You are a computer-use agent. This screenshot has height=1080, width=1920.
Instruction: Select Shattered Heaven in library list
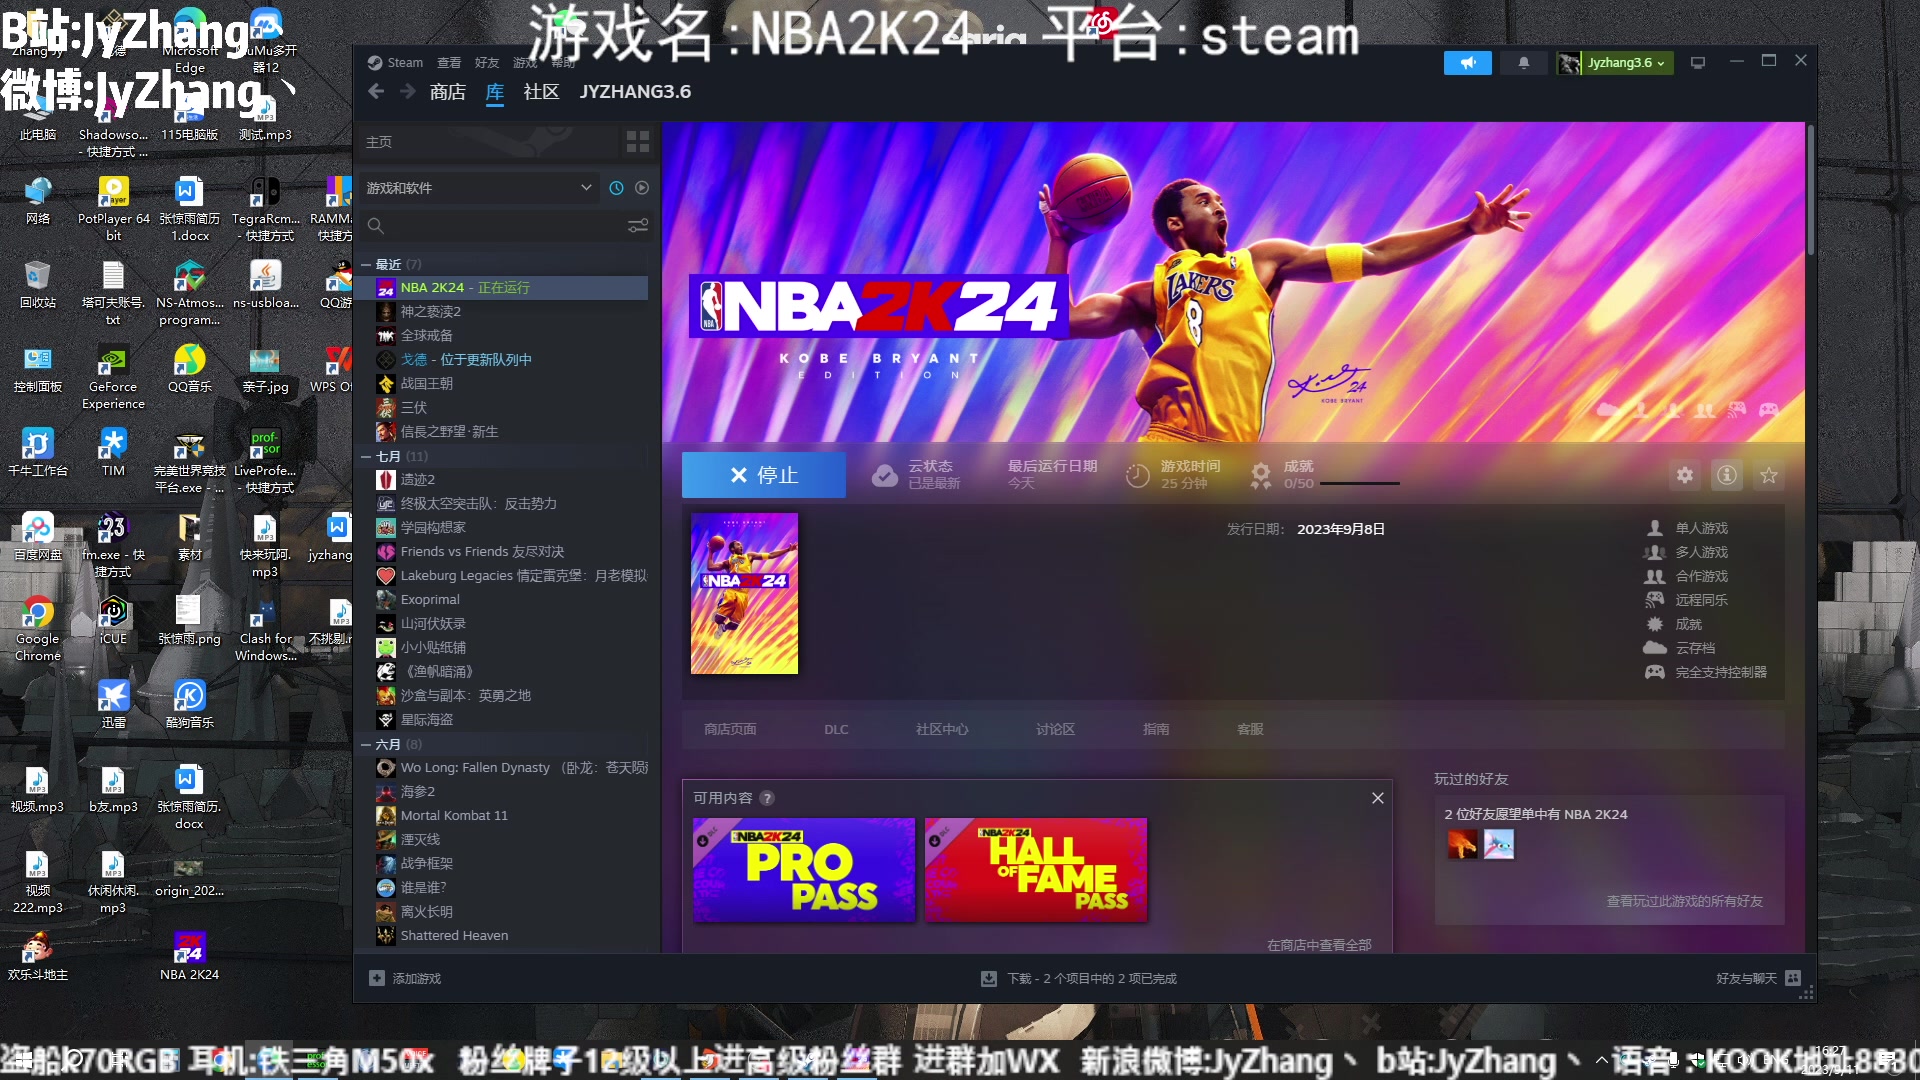pyautogui.click(x=510, y=936)
